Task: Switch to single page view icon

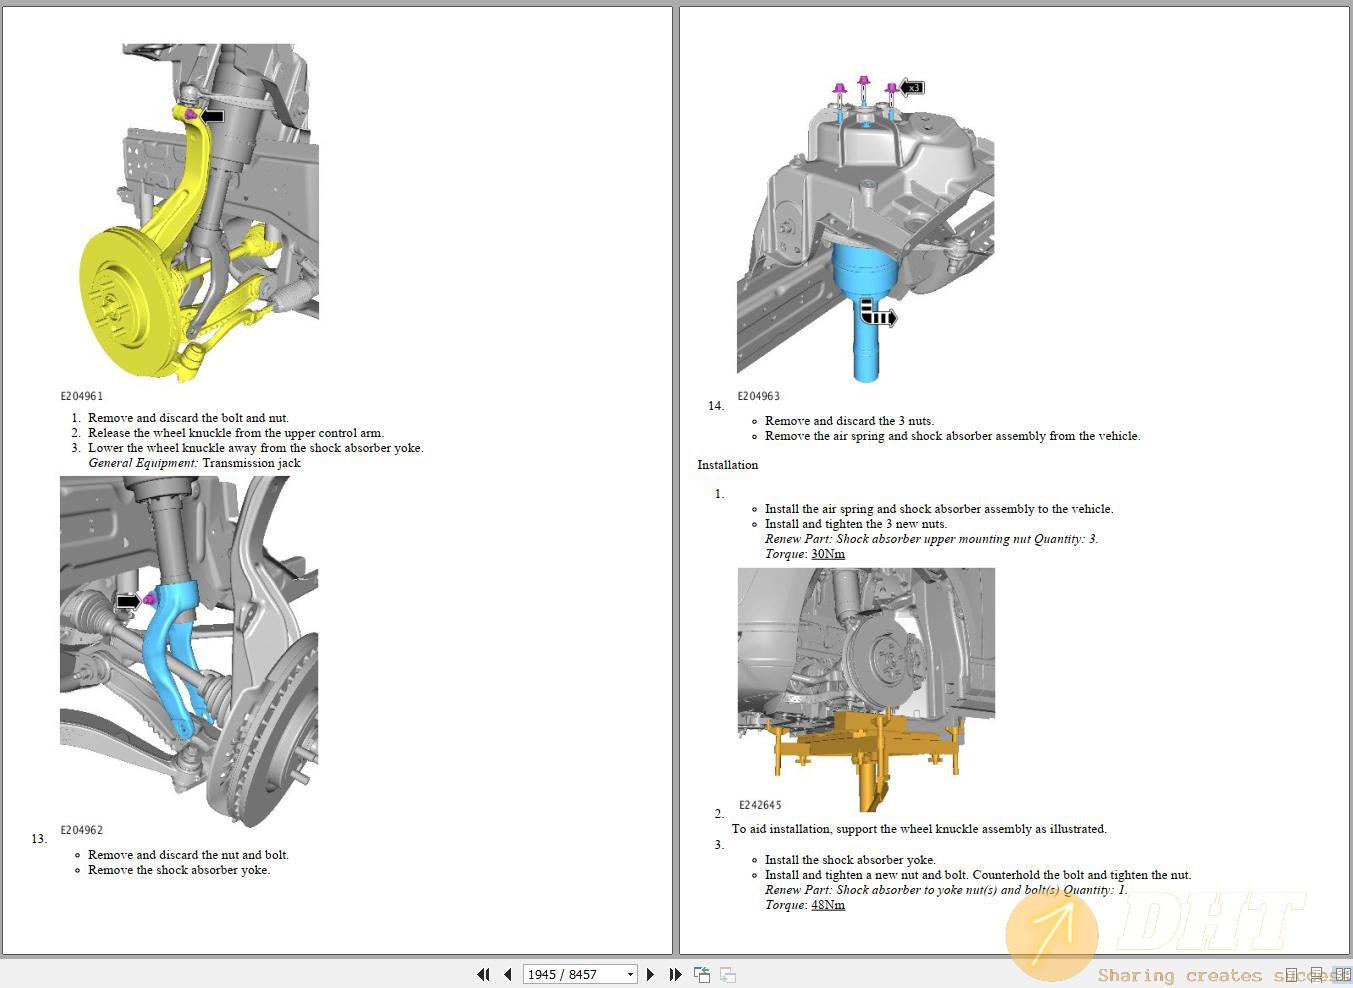Action: pos(1292,974)
